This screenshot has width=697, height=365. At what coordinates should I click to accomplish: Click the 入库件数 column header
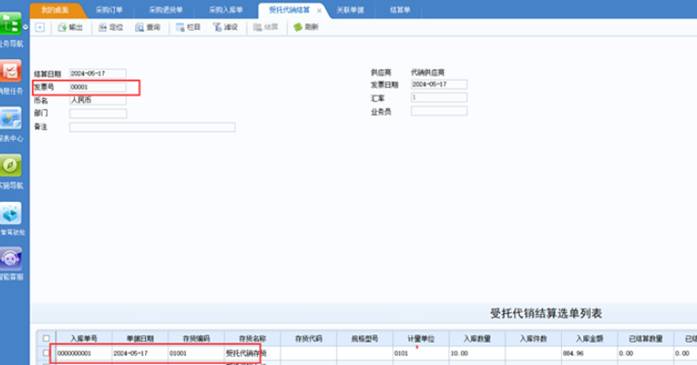click(x=533, y=339)
